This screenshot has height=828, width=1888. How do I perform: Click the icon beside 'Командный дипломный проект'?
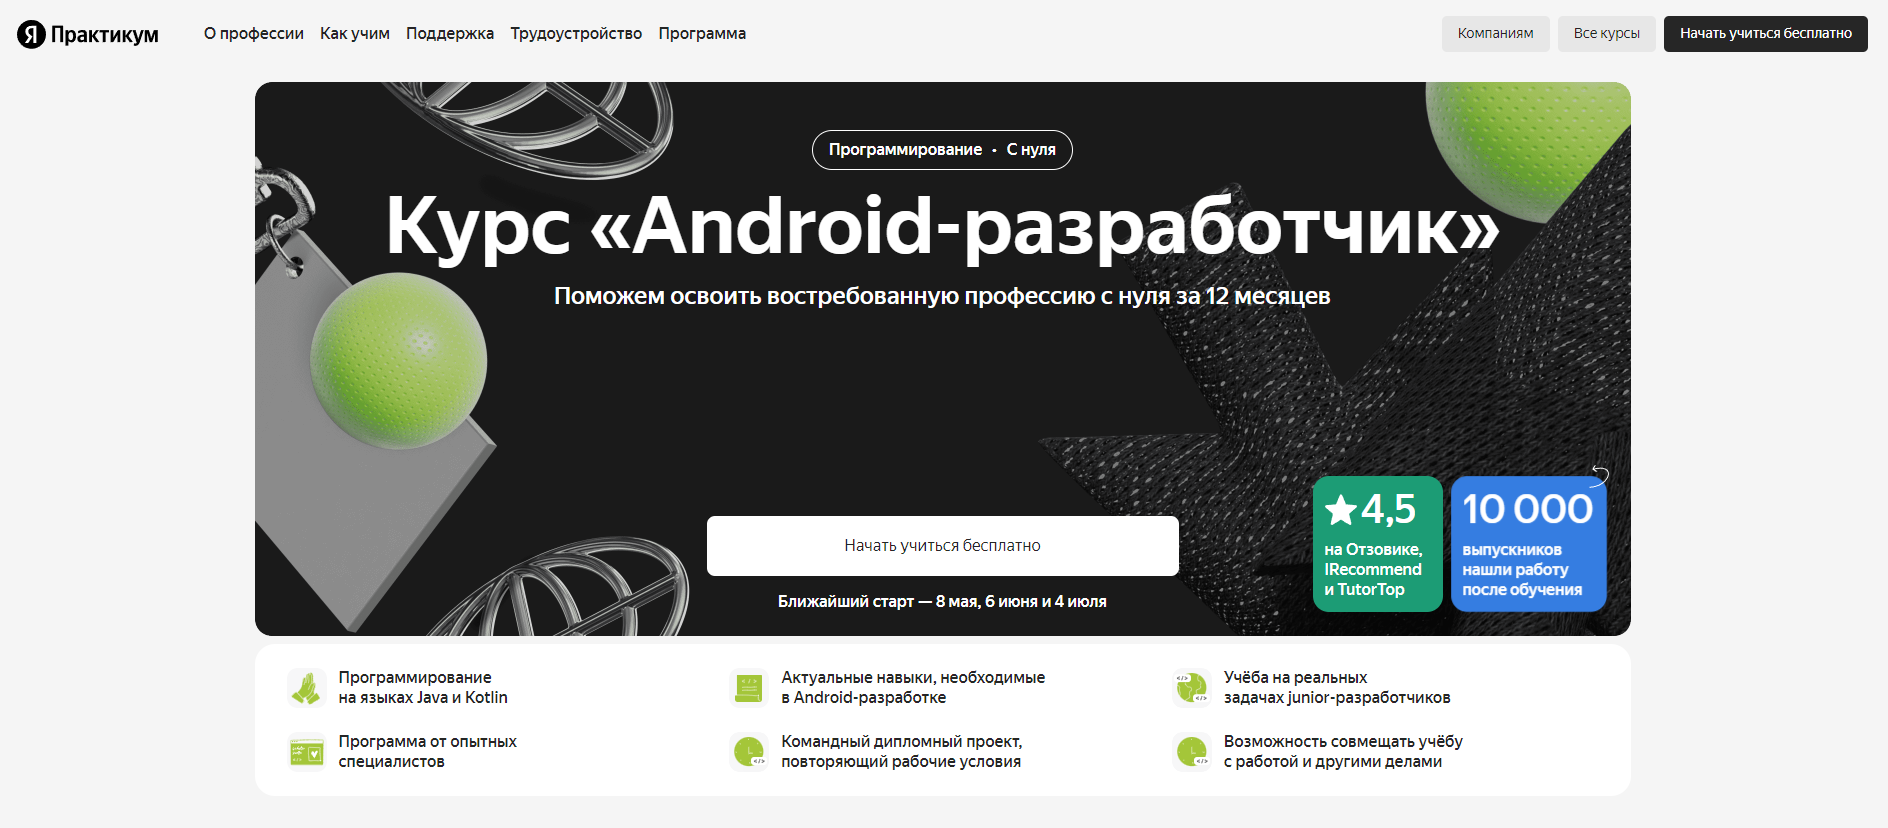749,752
